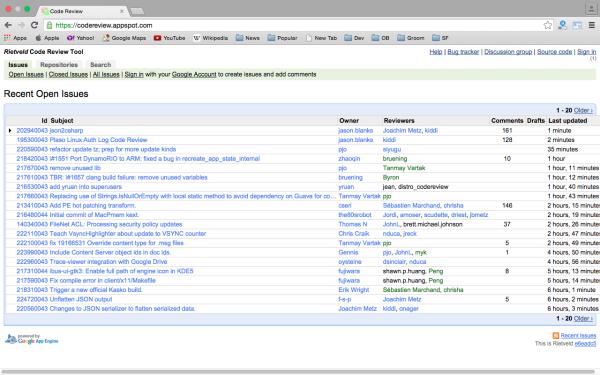
Task: Open the Popular bookmarks folder
Action: click(x=282, y=38)
